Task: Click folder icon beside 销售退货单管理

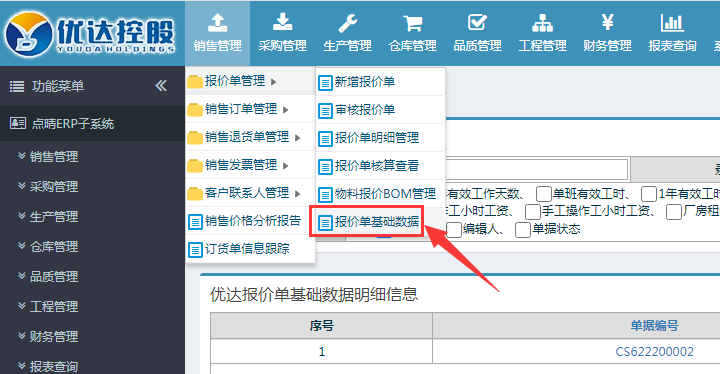Action: click(195, 137)
